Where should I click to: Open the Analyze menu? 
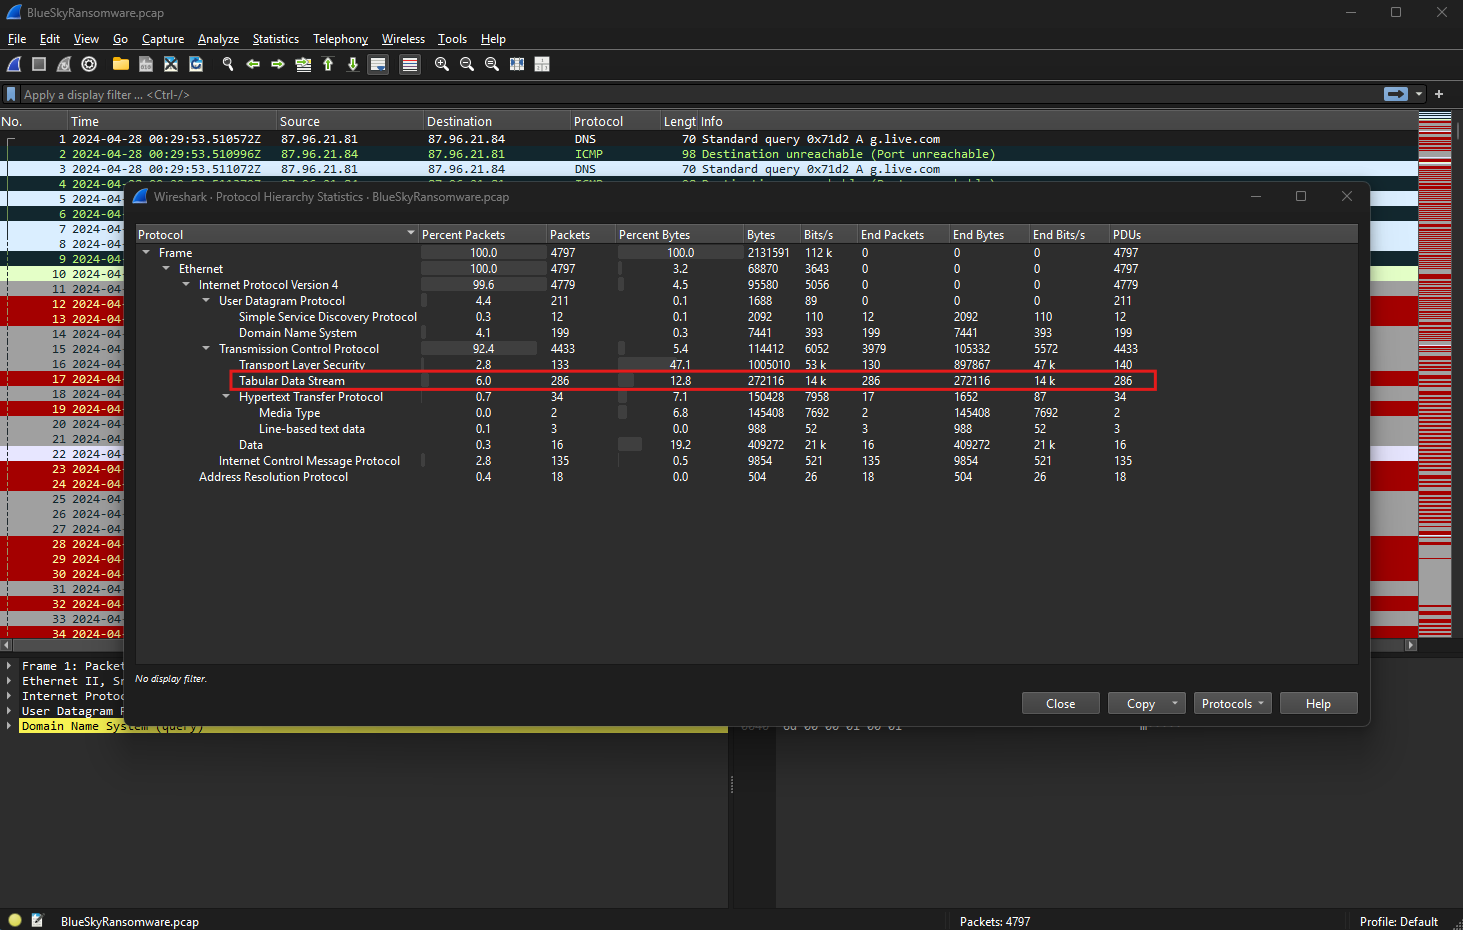pos(218,39)
